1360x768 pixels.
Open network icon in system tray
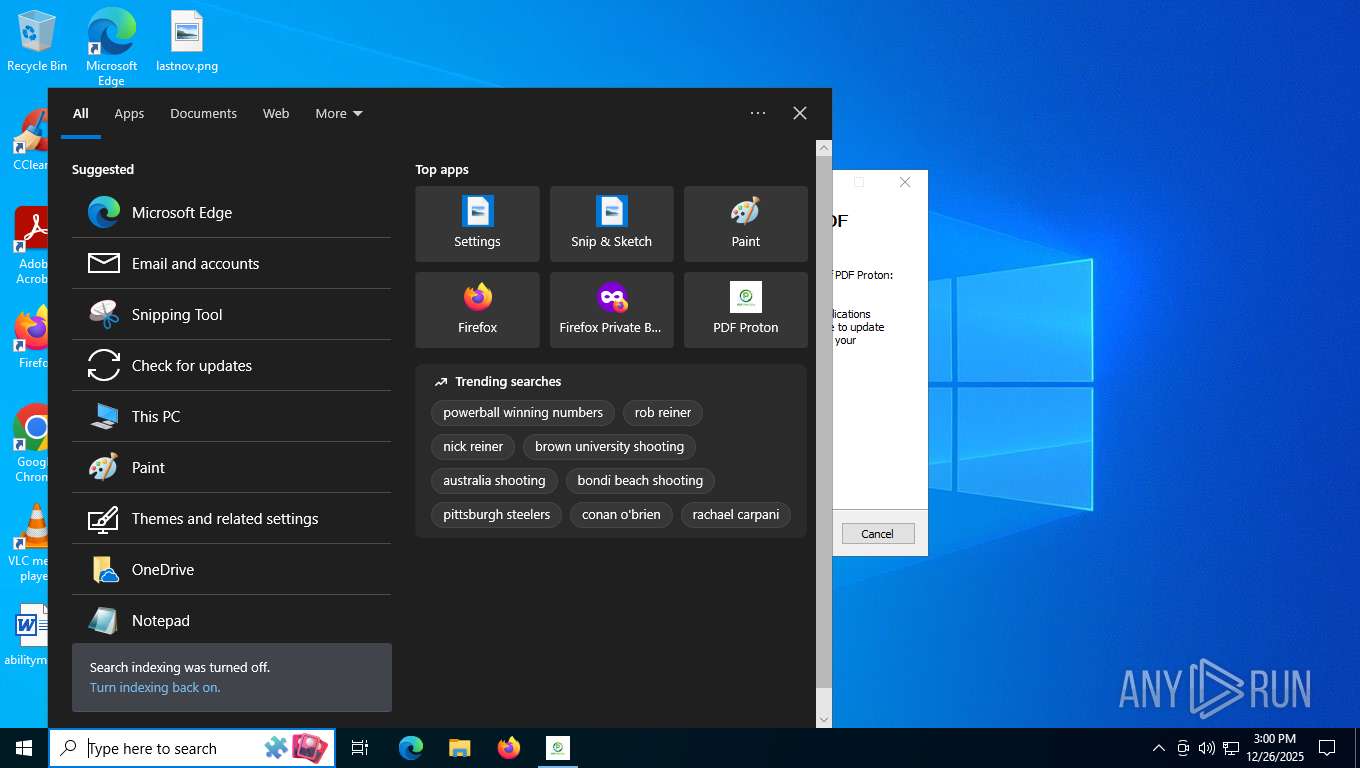1231,748
